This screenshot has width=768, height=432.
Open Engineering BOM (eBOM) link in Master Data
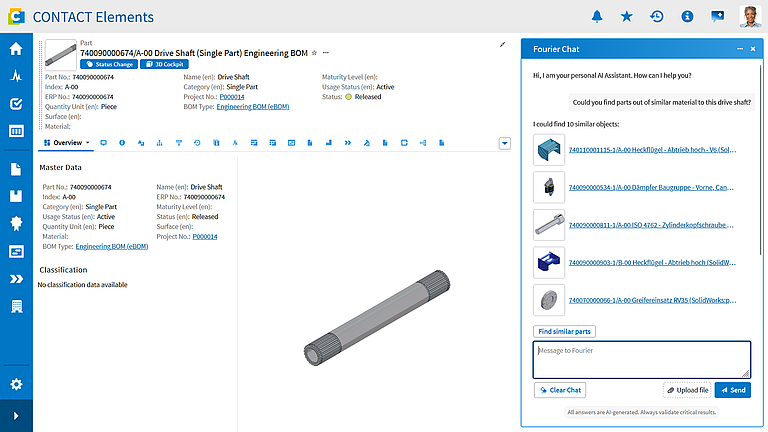(x=112, y=246)
